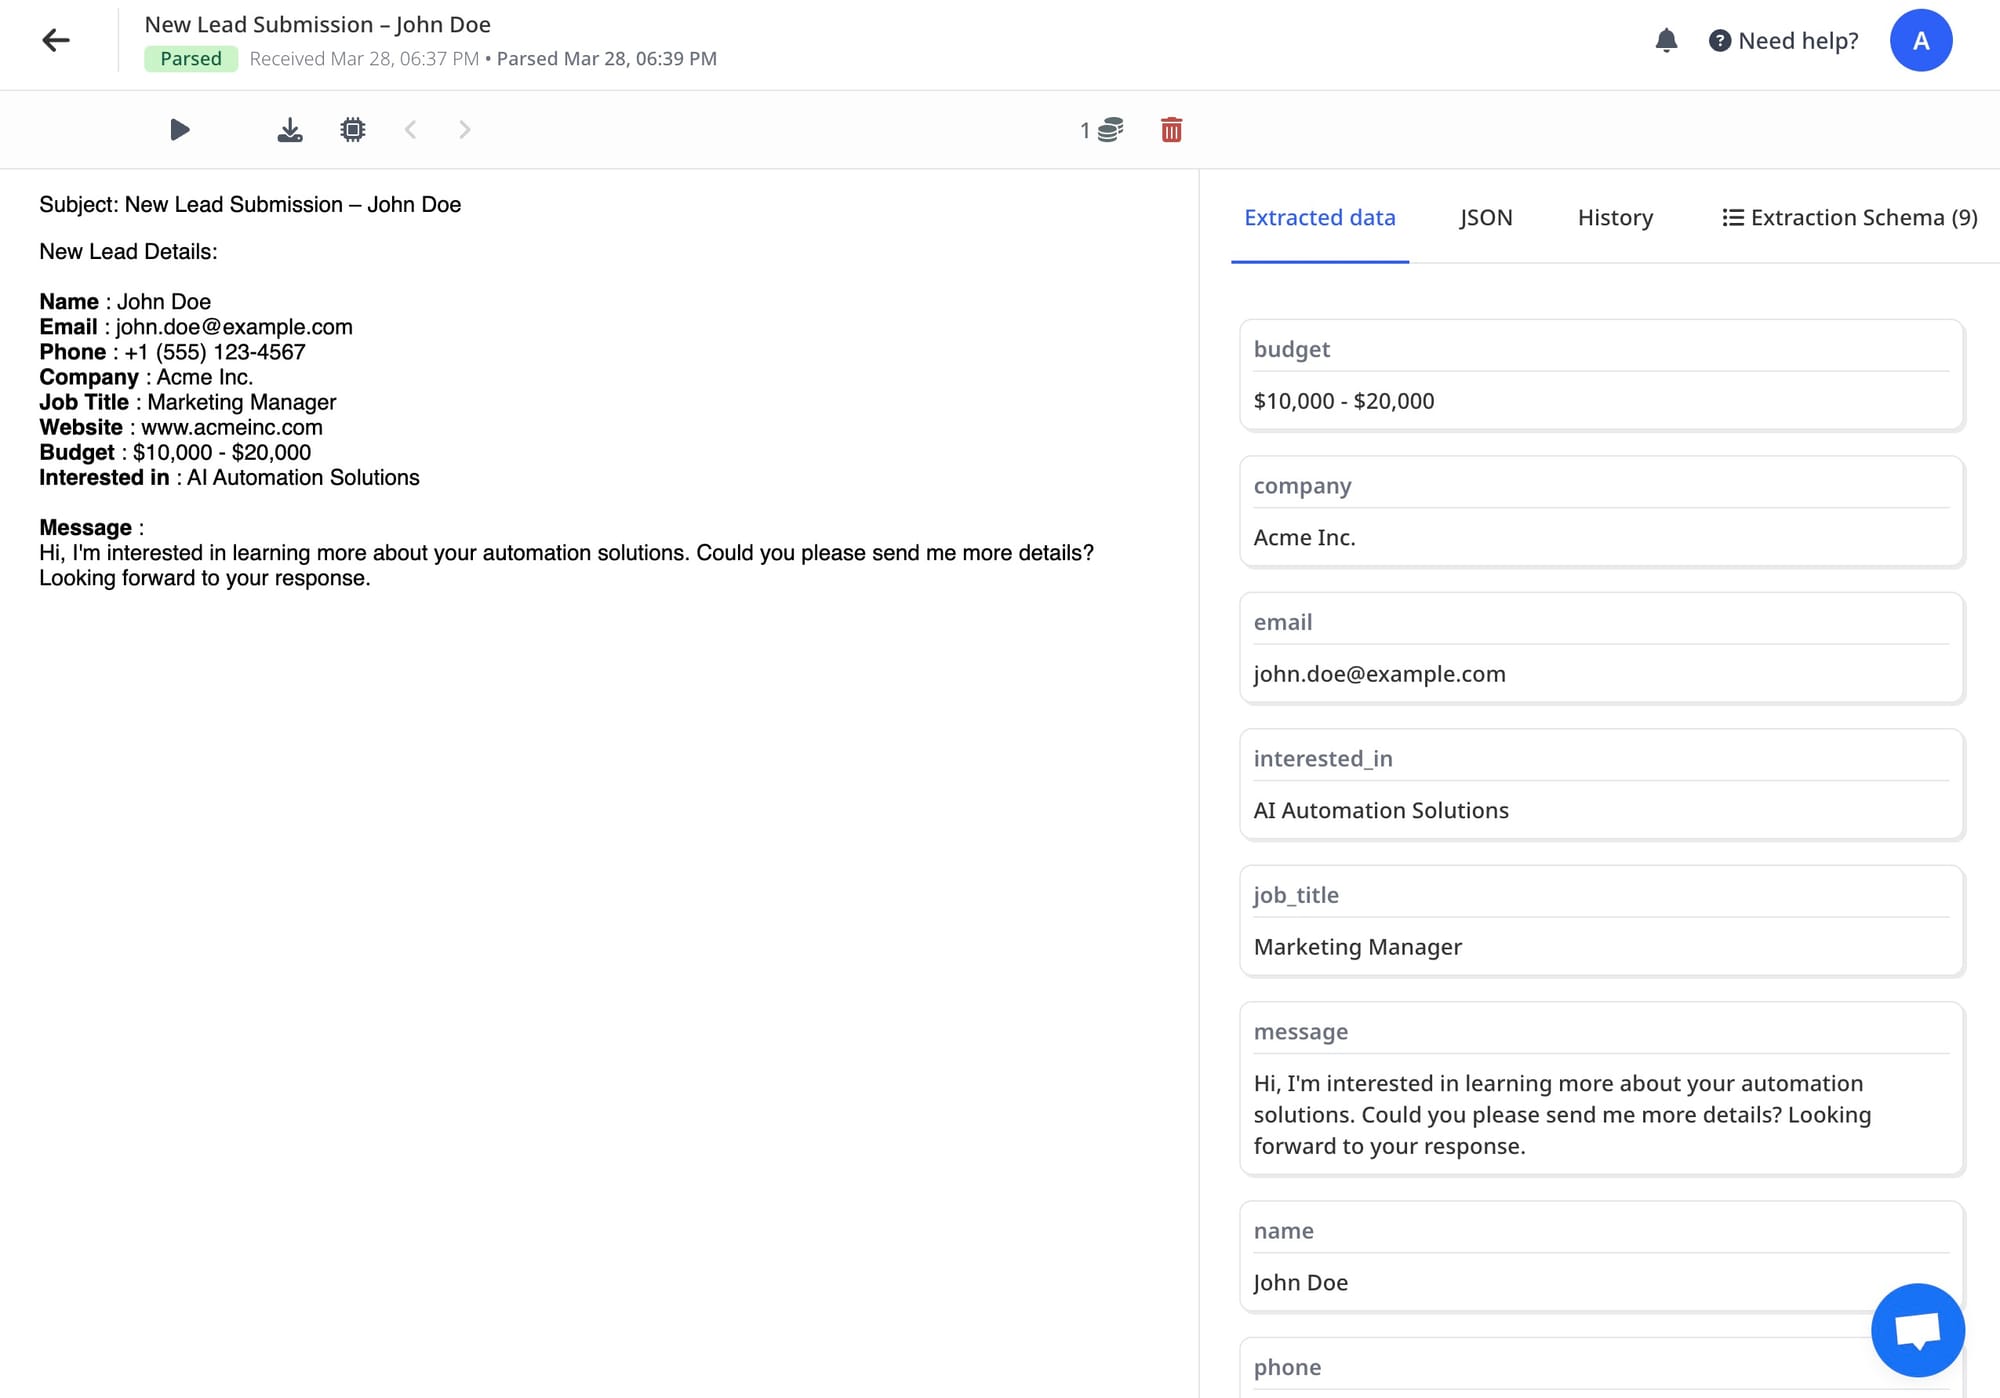Select the Extracted data tab
Viewport: 2000px width, 1398px height.
1319,218
